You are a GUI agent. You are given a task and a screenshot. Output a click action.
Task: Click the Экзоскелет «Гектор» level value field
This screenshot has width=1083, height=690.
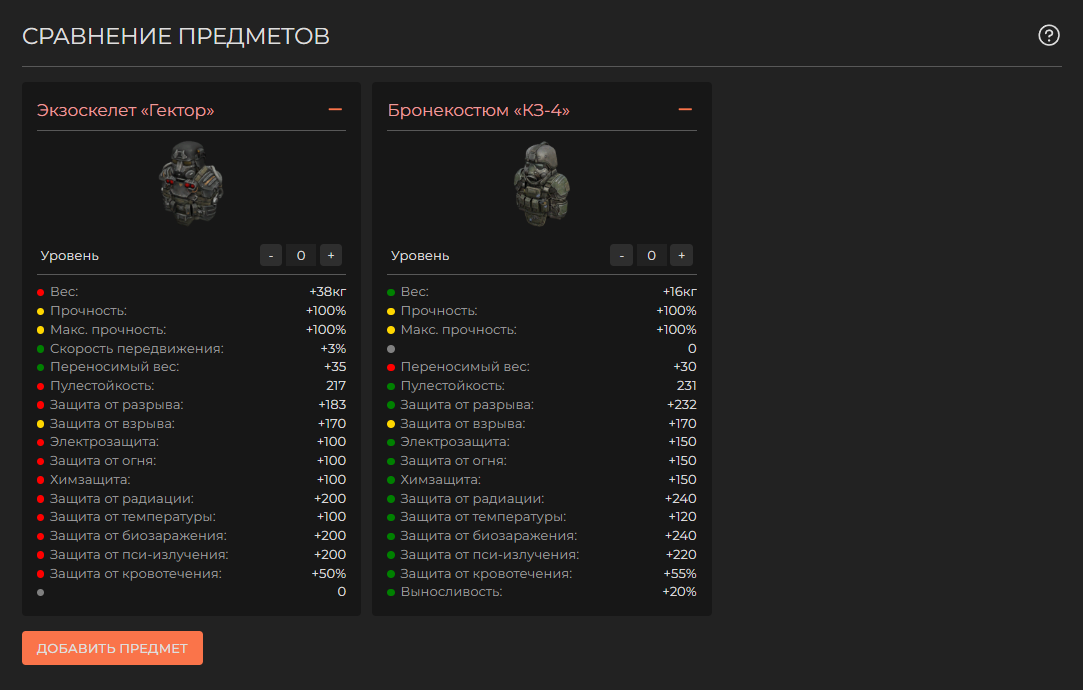[301, 255]
